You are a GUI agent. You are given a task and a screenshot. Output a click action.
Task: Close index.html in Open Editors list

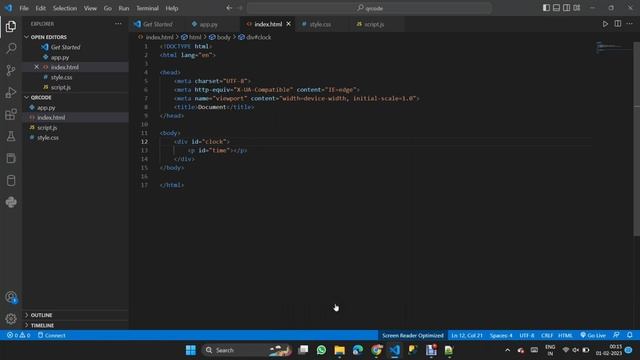click(36, 67)
